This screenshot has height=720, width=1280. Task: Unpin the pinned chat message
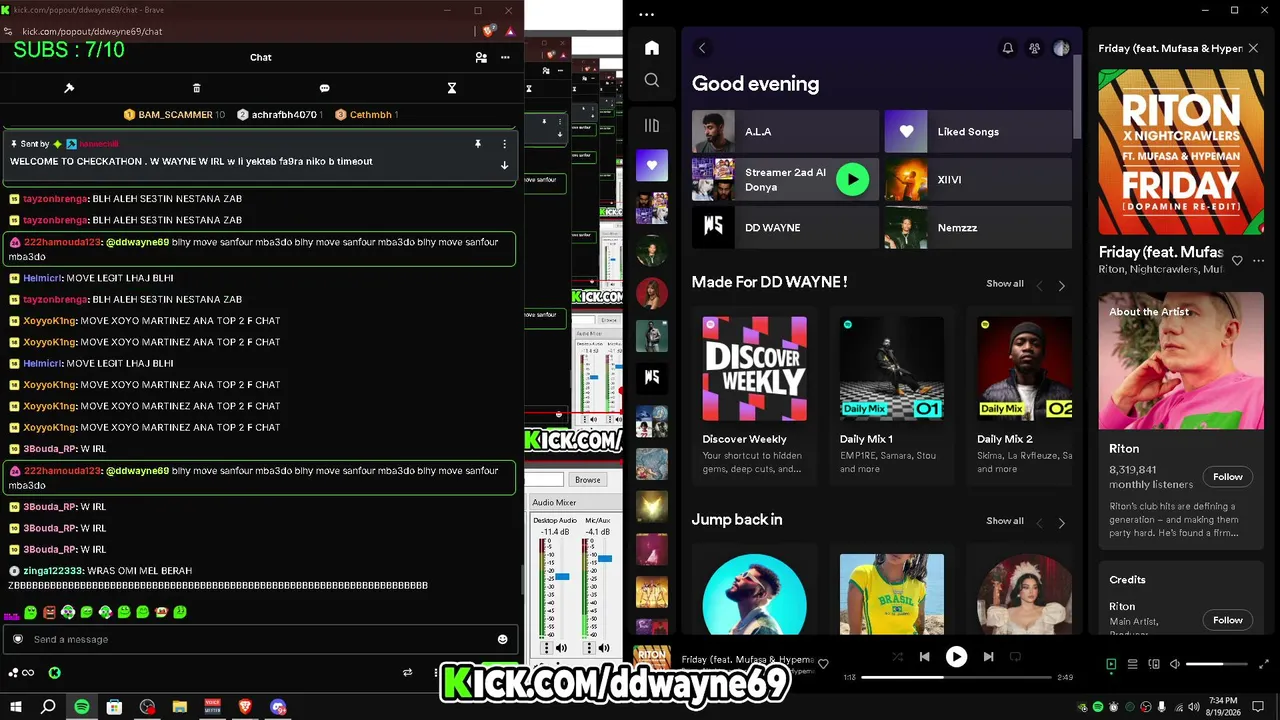[x=477, y=144]
